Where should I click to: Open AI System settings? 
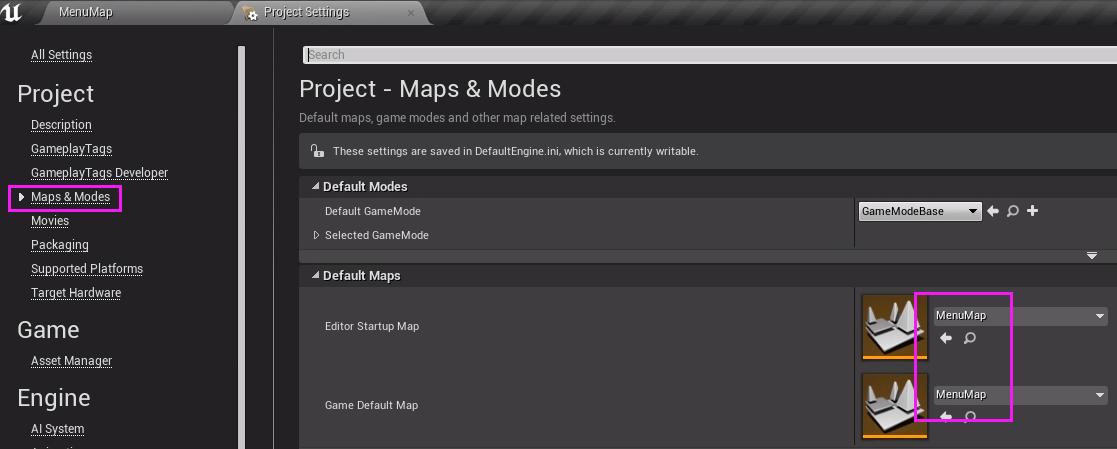pos(58,429)
